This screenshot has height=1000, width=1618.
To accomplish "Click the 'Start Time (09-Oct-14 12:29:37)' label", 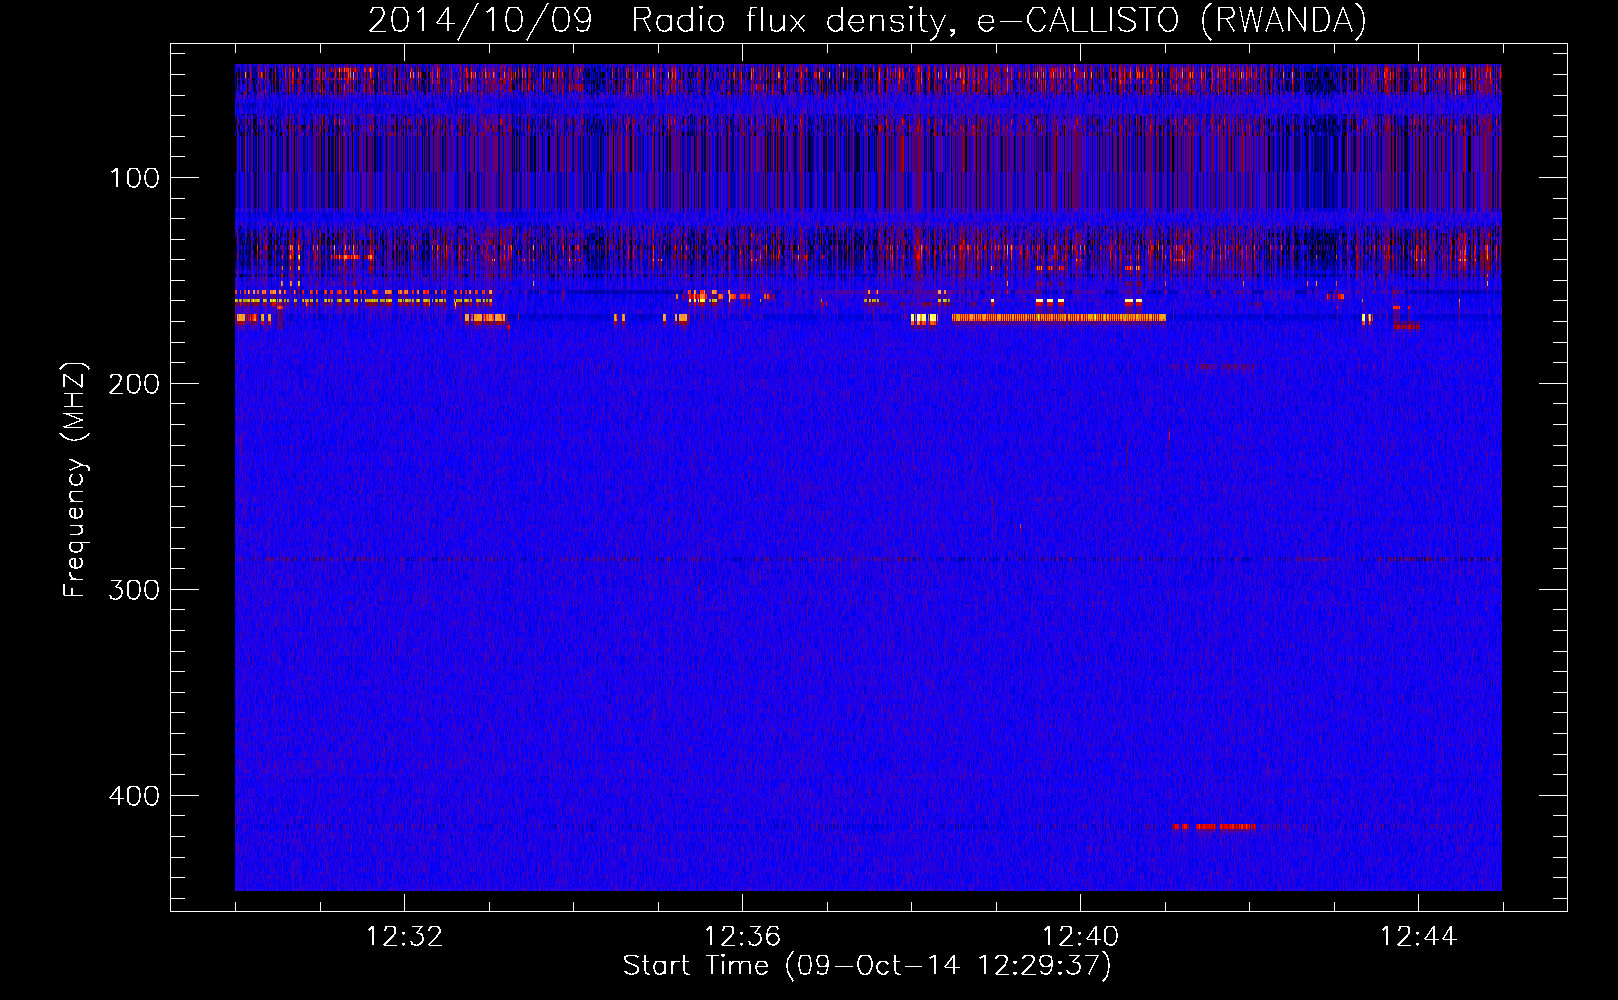I will (867, 966).
